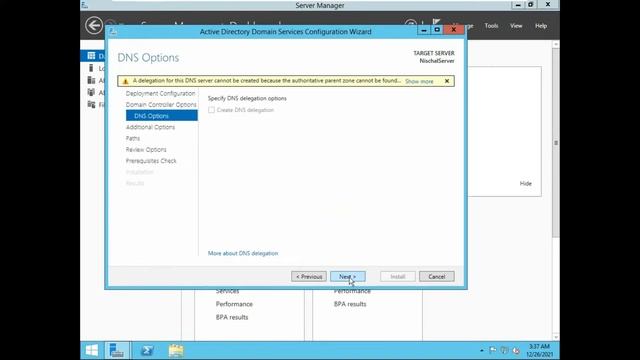Open BPA results in left tile
The height and width of the screenshot is (360, 640).
[232, 317]
